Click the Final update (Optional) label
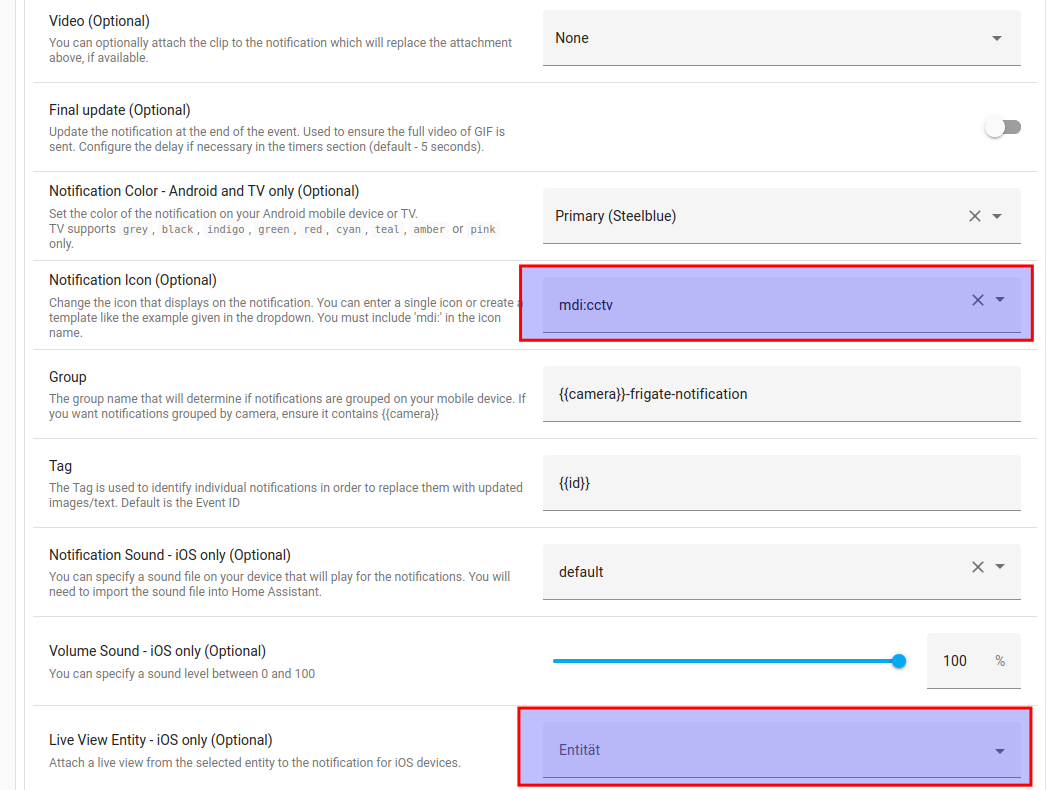Image resolution: width=1053 pixels, height=790 pixels. 120,110
